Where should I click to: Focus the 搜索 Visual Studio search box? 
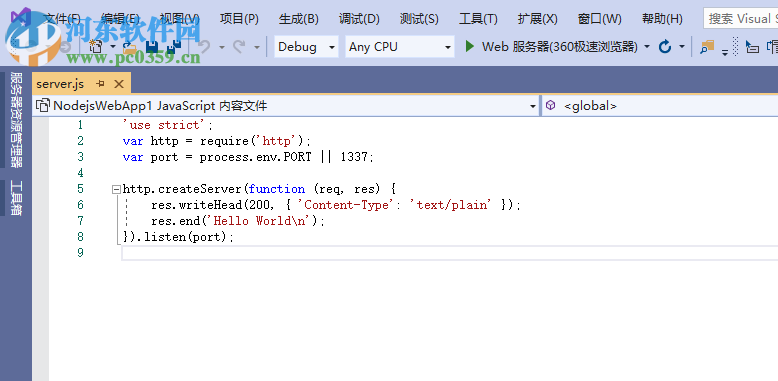pyautogui.click(x=741, y=19)
